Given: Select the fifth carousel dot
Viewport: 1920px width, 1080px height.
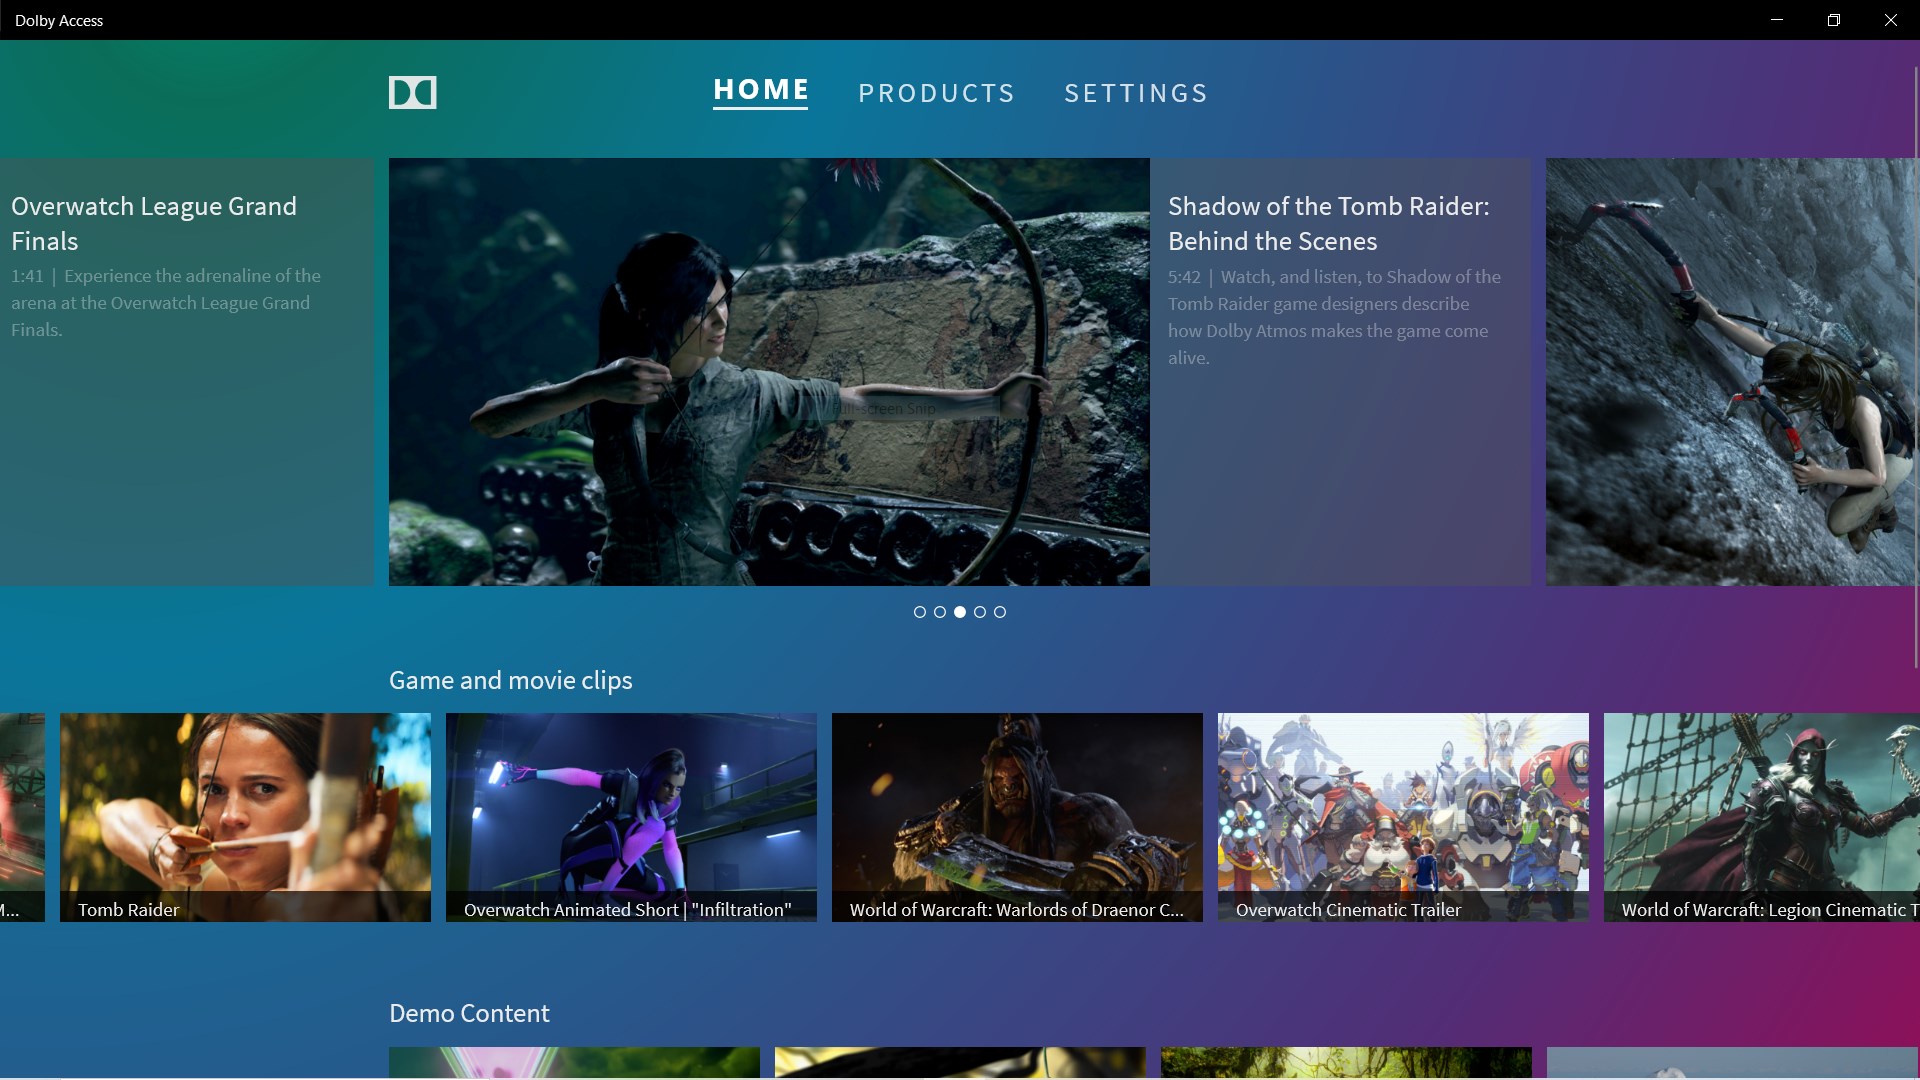Looking at the screenshot, I should point(1000,612).
